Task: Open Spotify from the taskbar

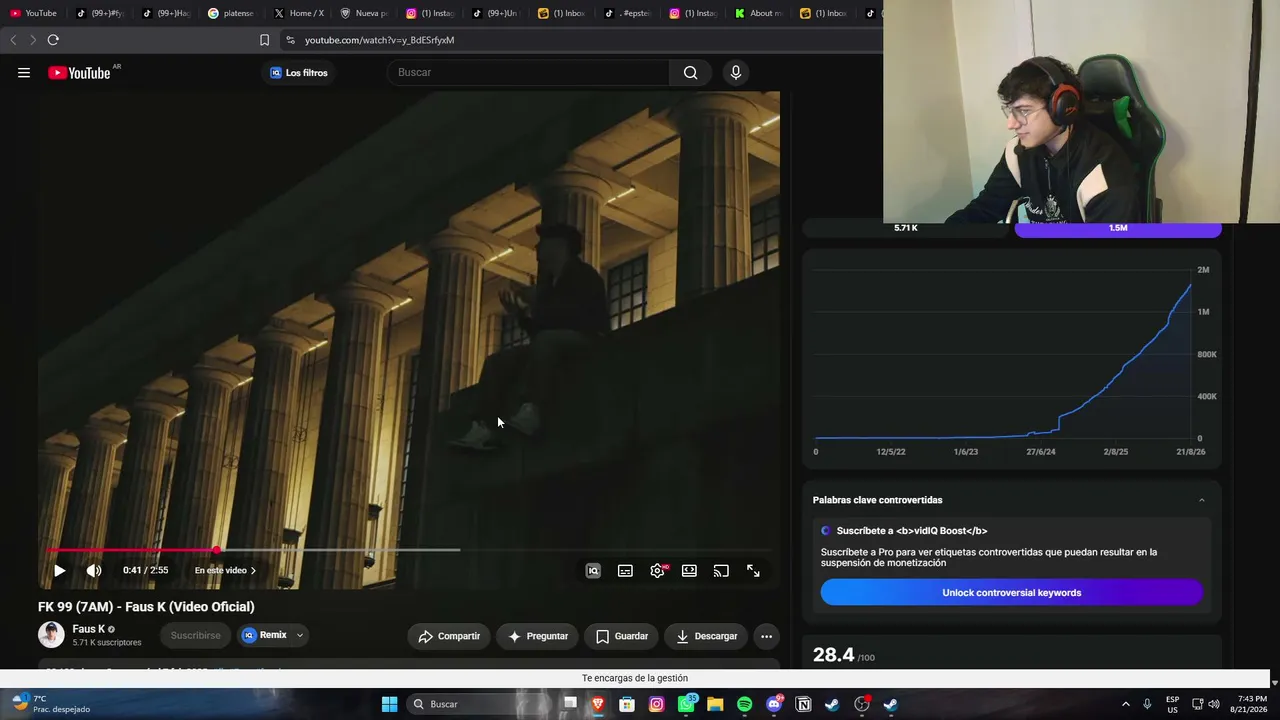Action: pos(744,704)
